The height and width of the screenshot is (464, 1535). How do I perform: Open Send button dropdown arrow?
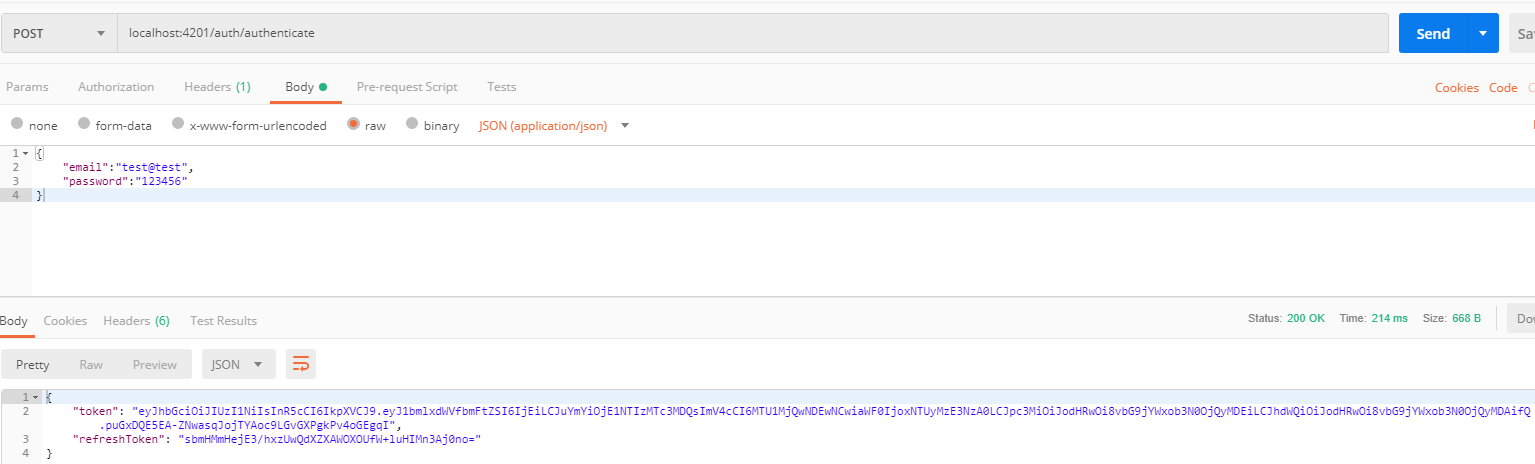pyautogui.click(x=1483, y=33)
